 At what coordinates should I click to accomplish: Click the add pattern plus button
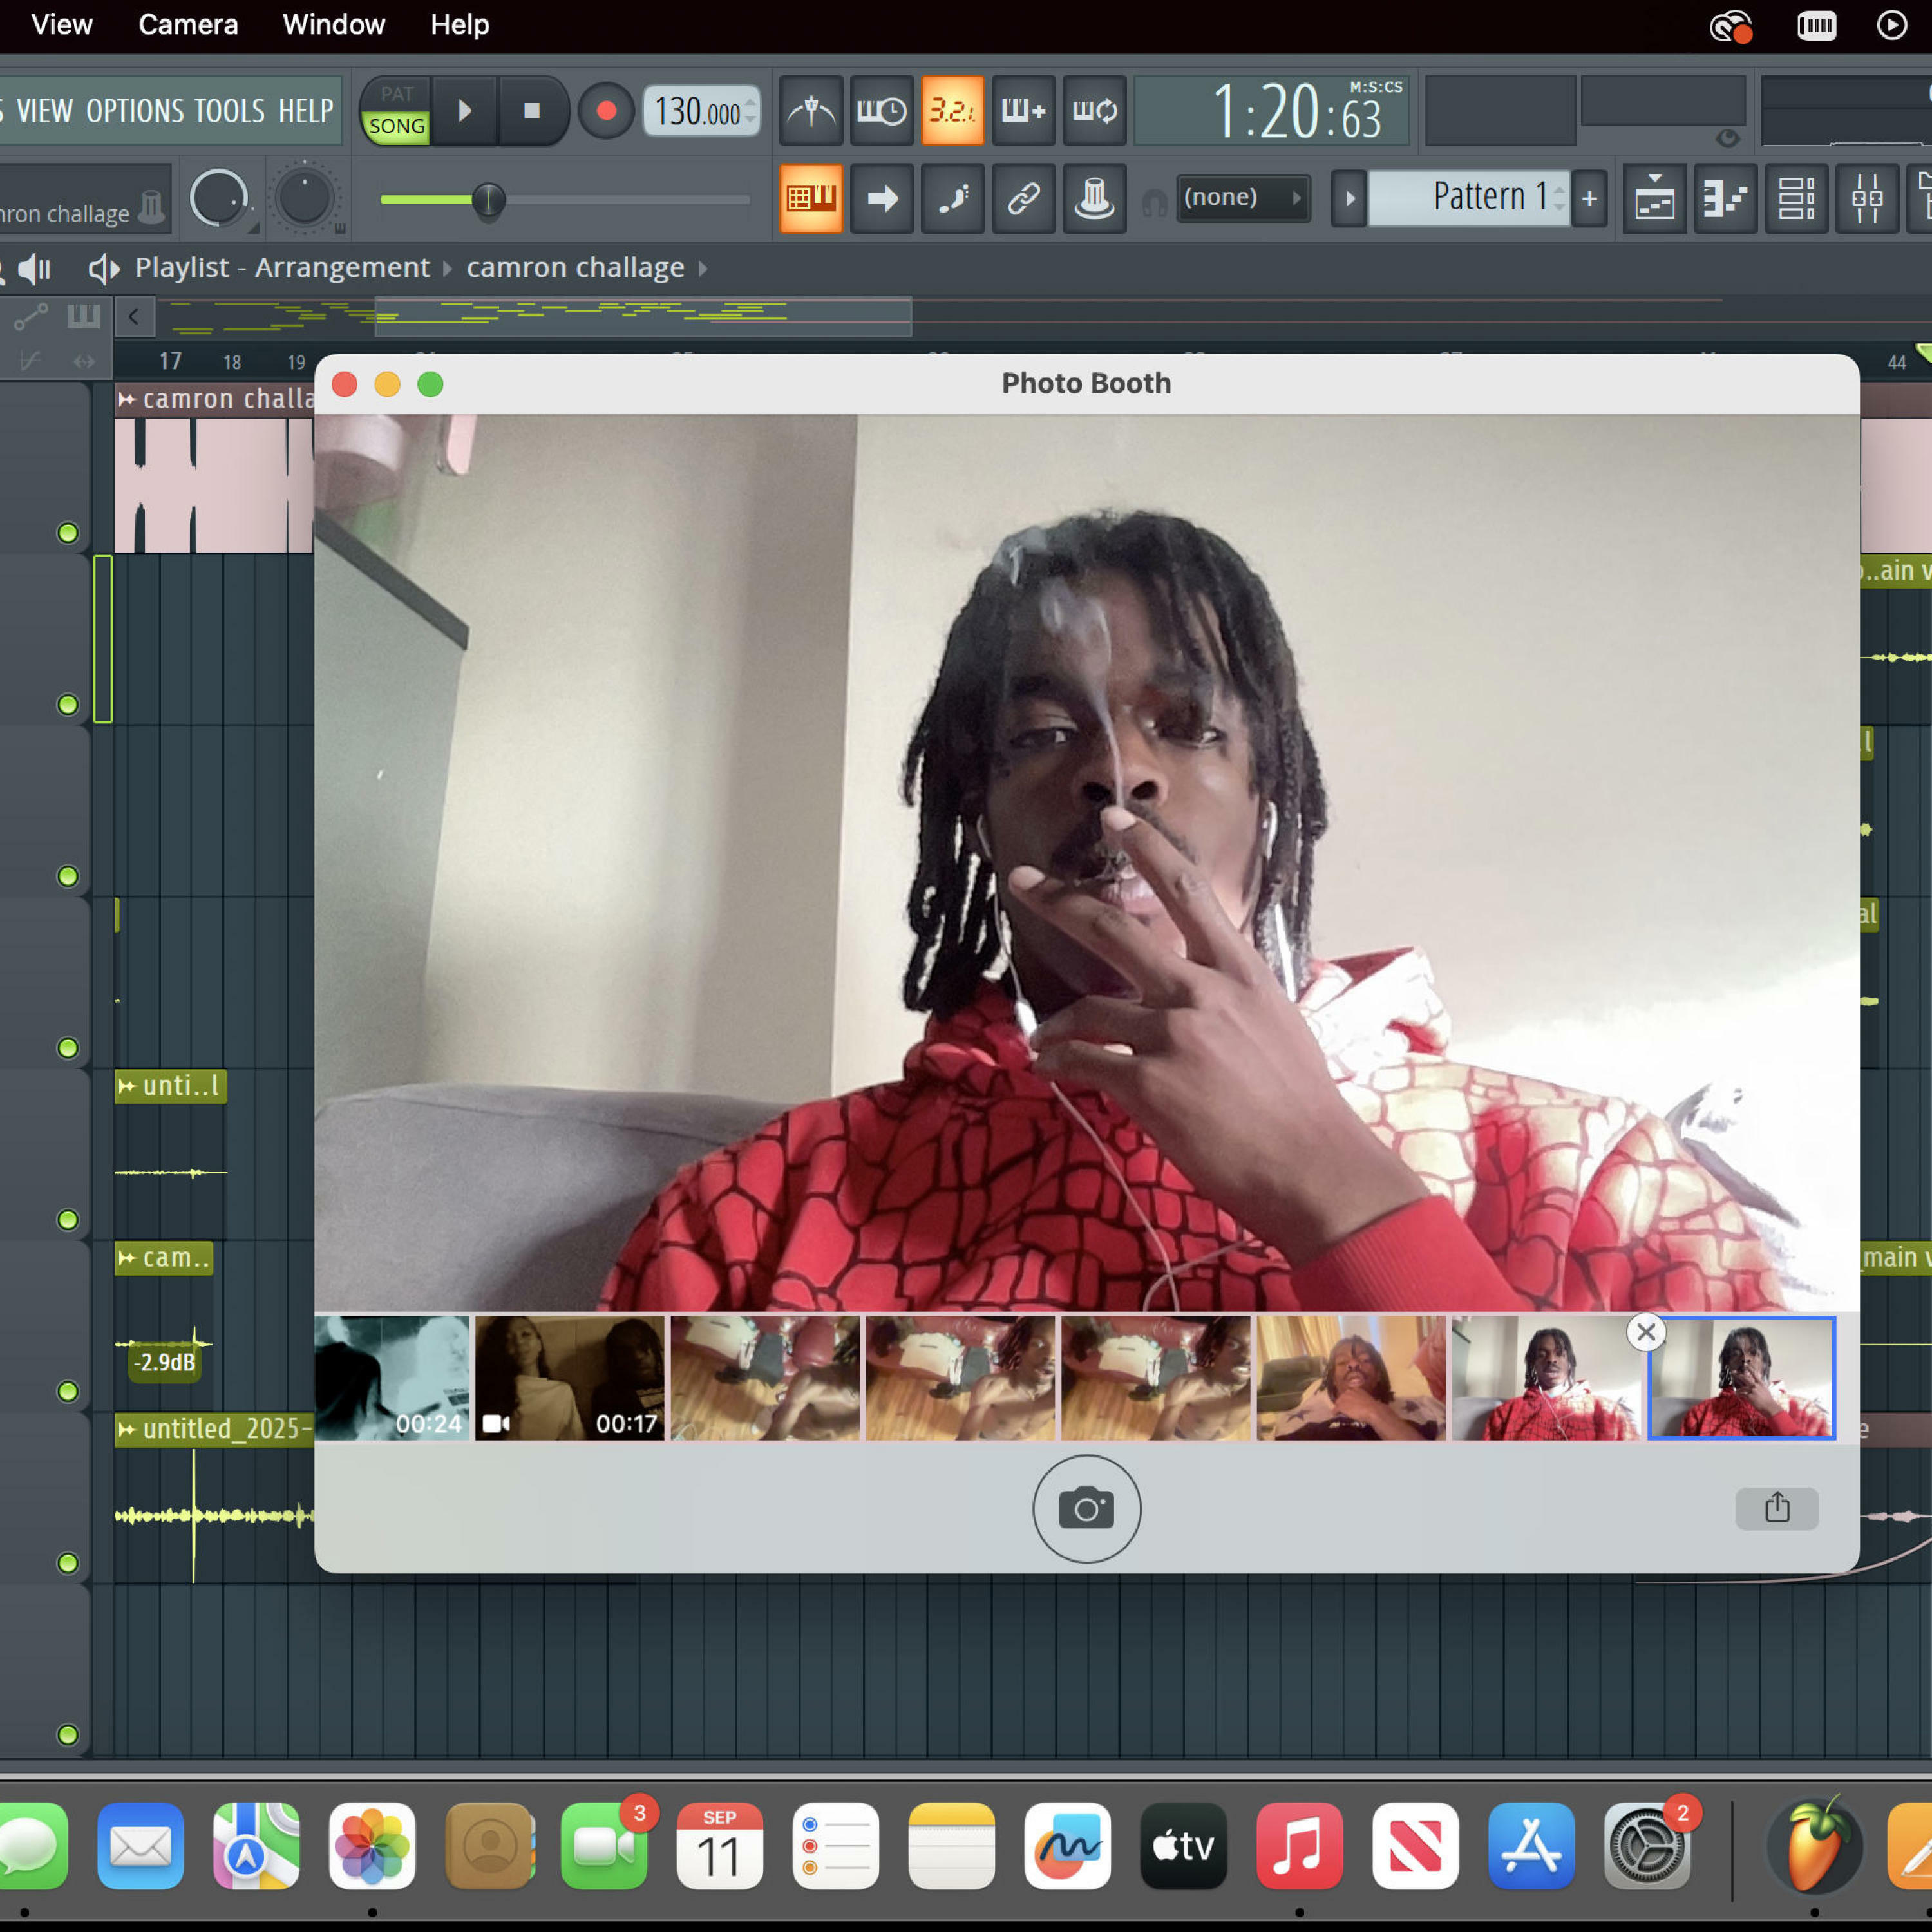[x=1589, y=198]
